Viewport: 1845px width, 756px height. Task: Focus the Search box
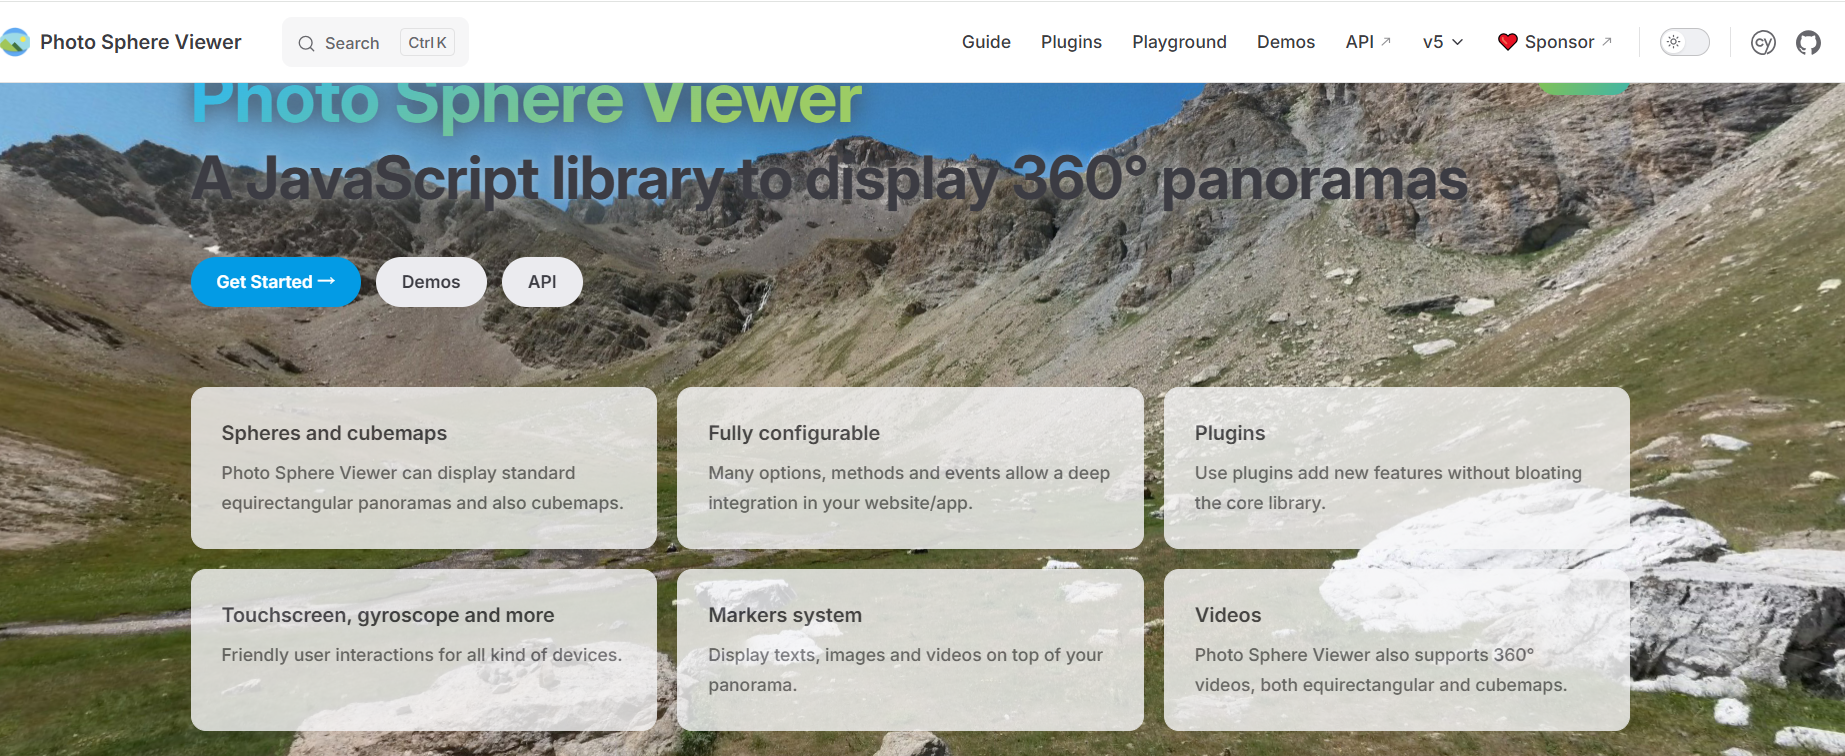tap(375, 42)
